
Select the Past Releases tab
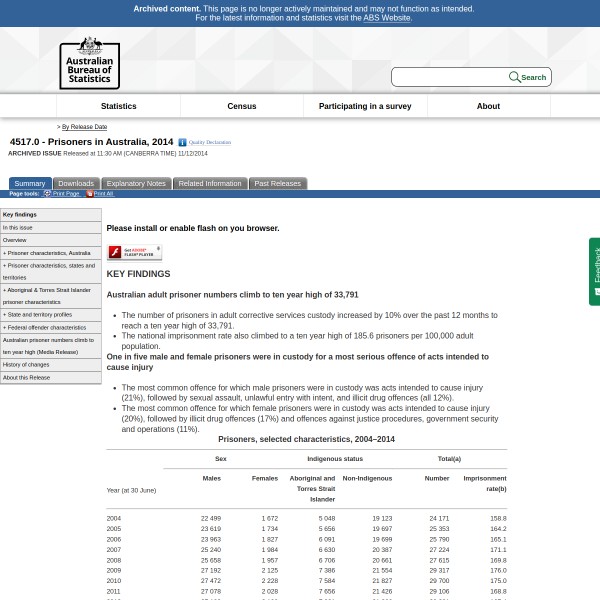(x=277, y=184)
